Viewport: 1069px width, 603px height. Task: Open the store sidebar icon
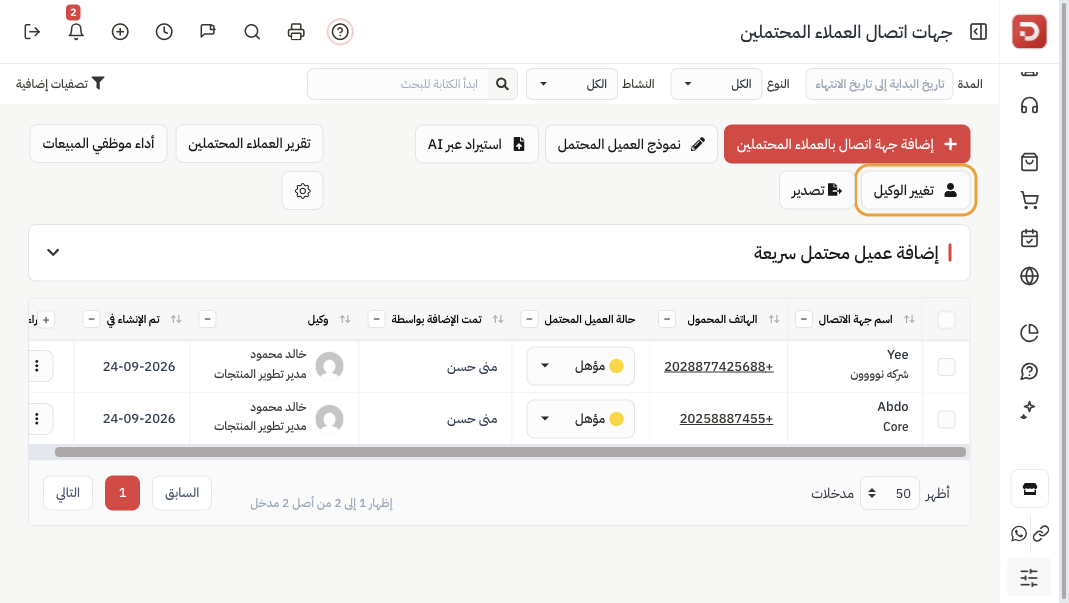pos(1029,488)
